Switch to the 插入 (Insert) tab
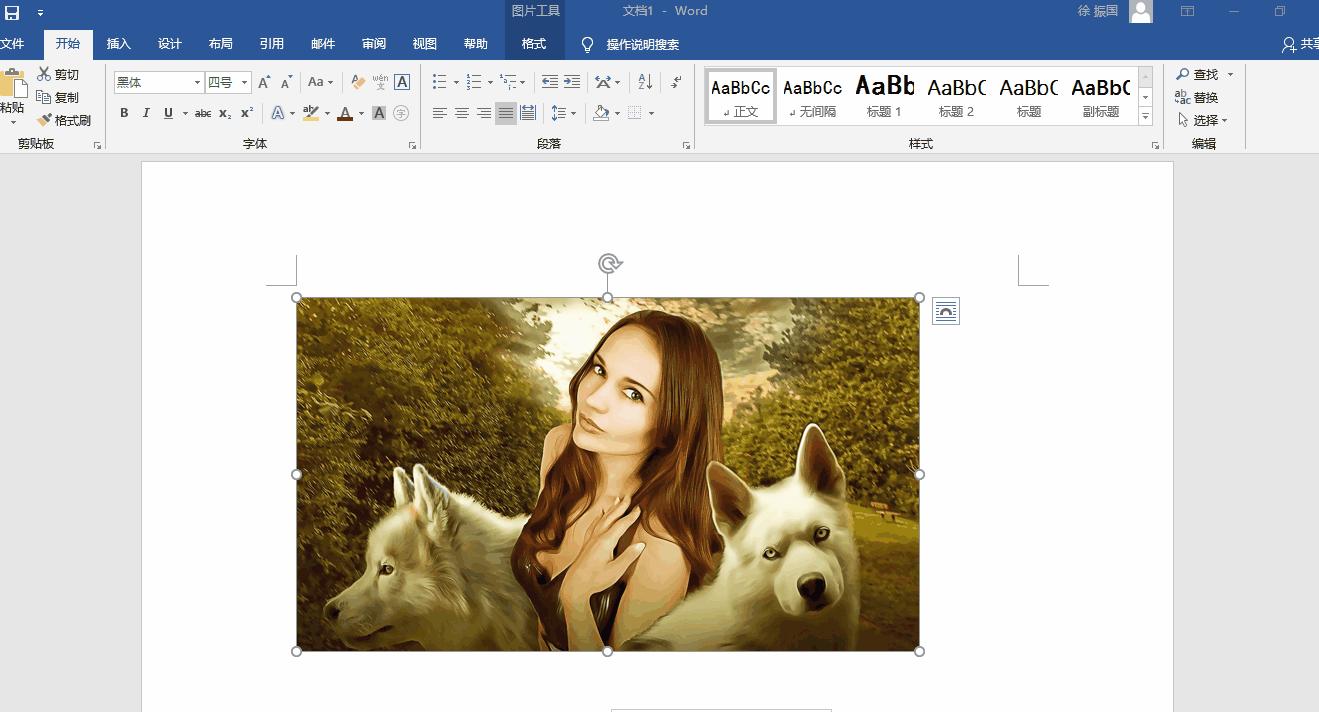The width and height of the screenshot is (1319, 712). tap(119, 44)
